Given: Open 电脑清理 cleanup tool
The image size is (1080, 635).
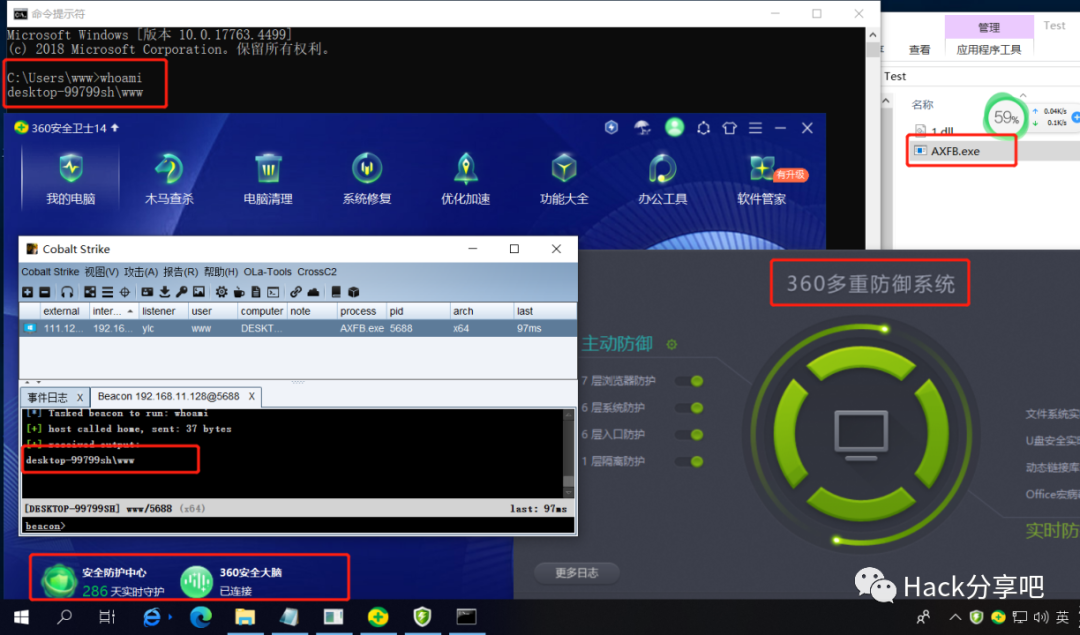Looking at the screenshot, I should (268, 178).
